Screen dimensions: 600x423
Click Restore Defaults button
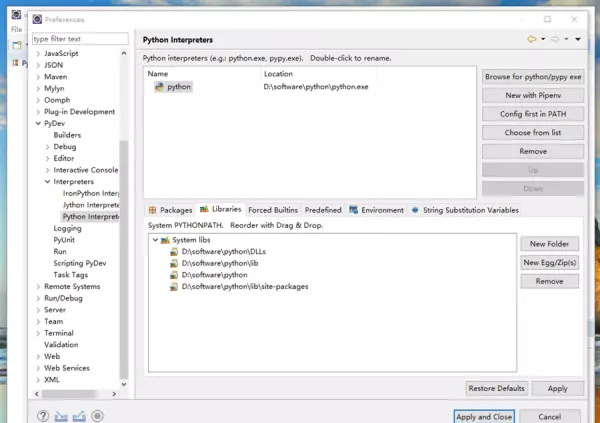coord(496,388)
